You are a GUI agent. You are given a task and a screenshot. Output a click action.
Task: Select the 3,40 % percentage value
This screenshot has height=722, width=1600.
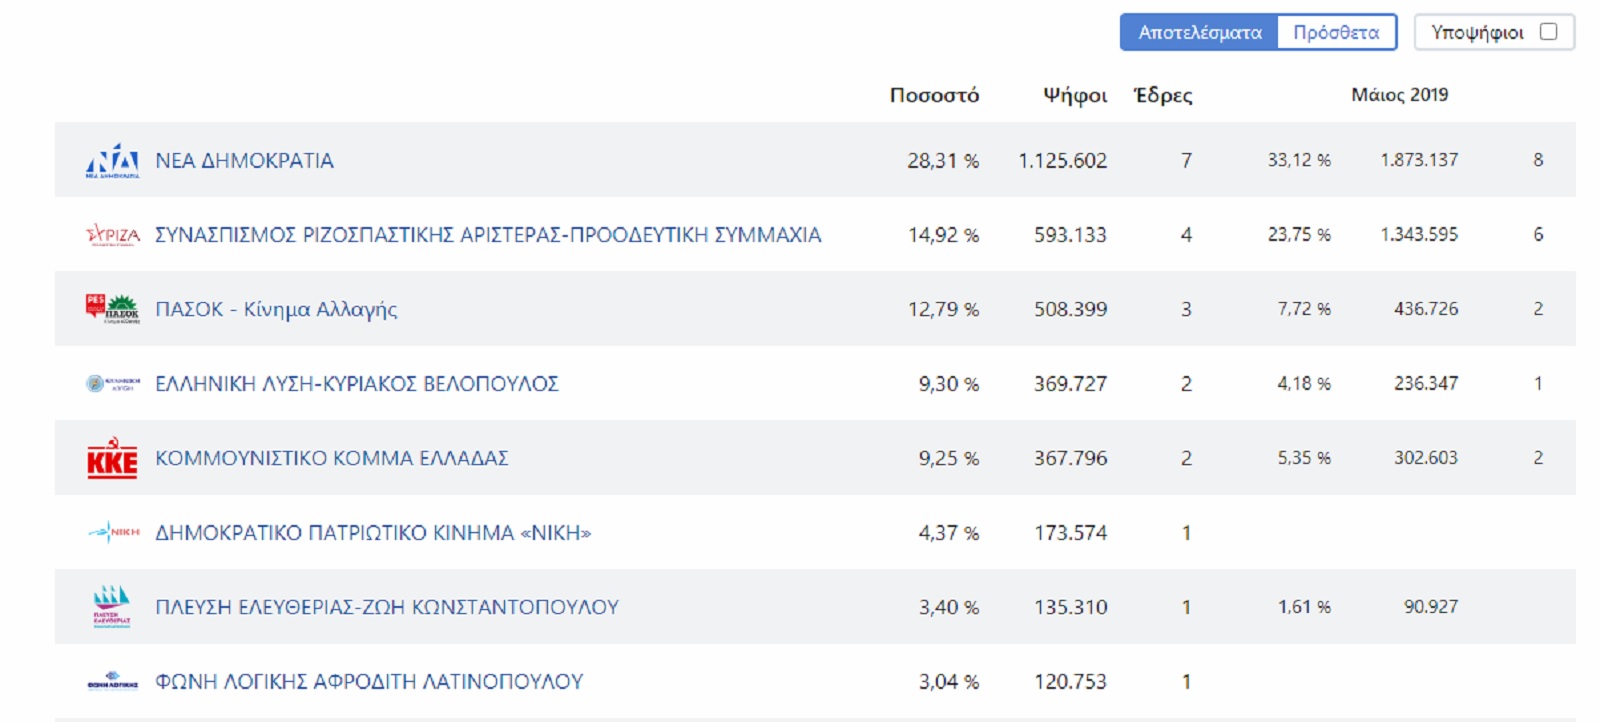949,607
